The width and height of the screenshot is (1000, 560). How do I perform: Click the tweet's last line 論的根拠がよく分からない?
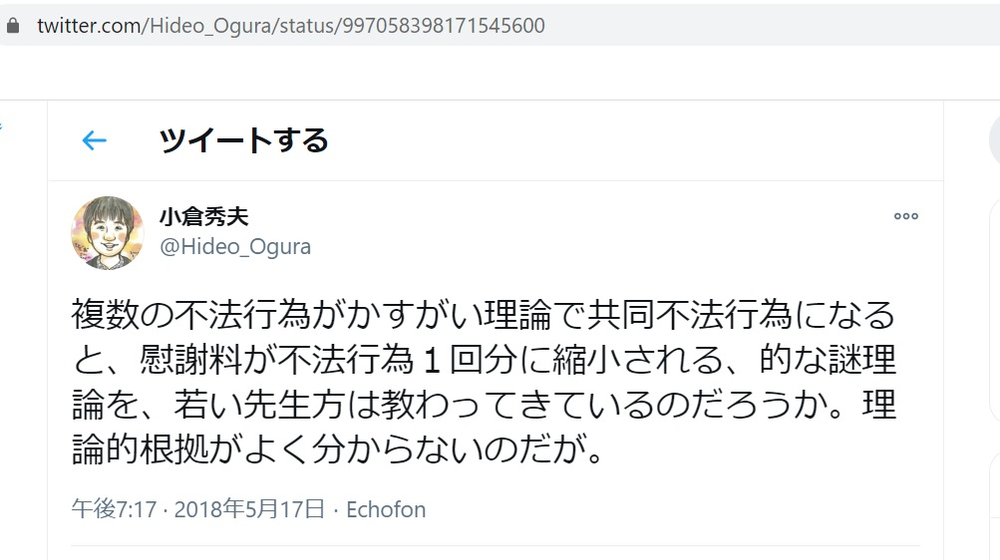click(337, 450)
